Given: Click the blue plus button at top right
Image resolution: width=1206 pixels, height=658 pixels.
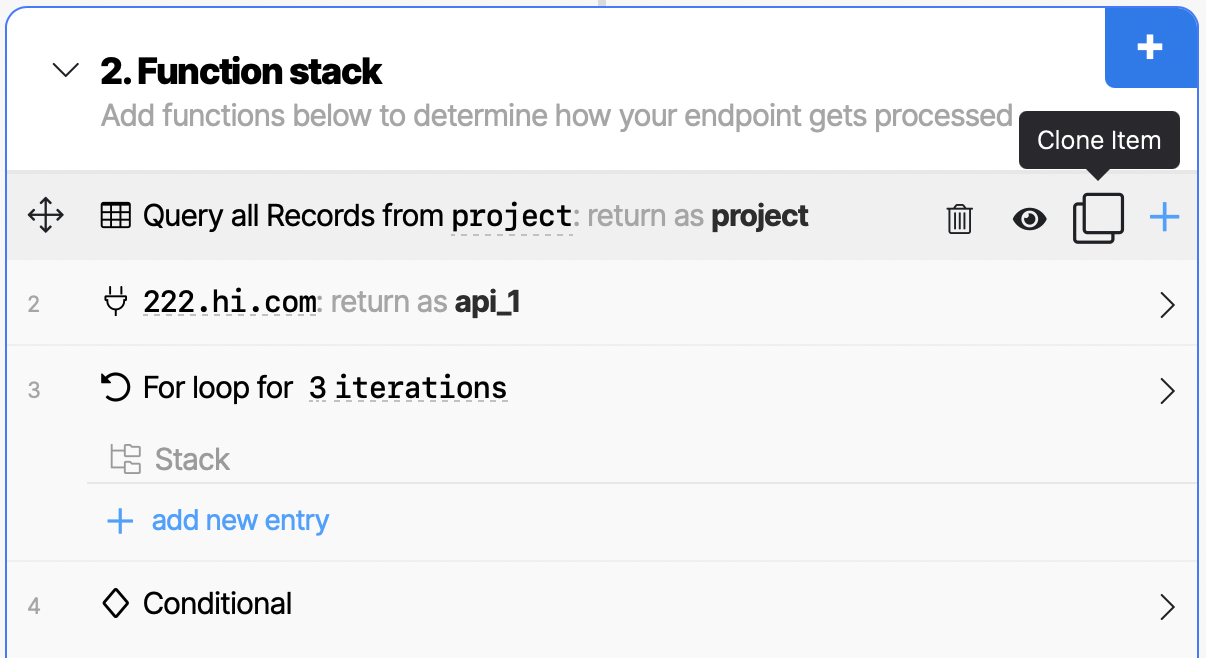Looking at the screenshot, I should 1149,47.
